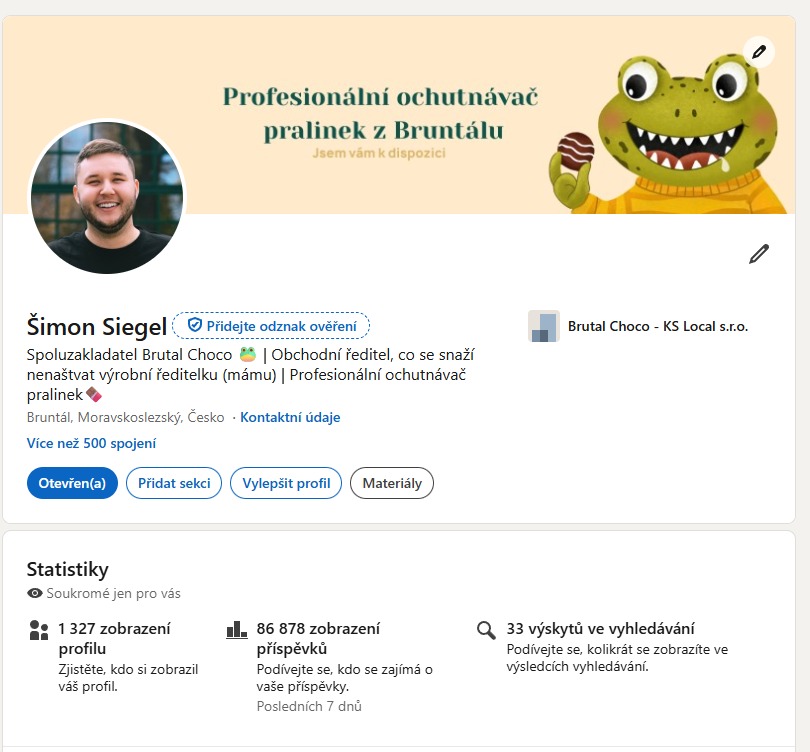
Task: Click the people icon next to profile views
Action: (36, 630)
